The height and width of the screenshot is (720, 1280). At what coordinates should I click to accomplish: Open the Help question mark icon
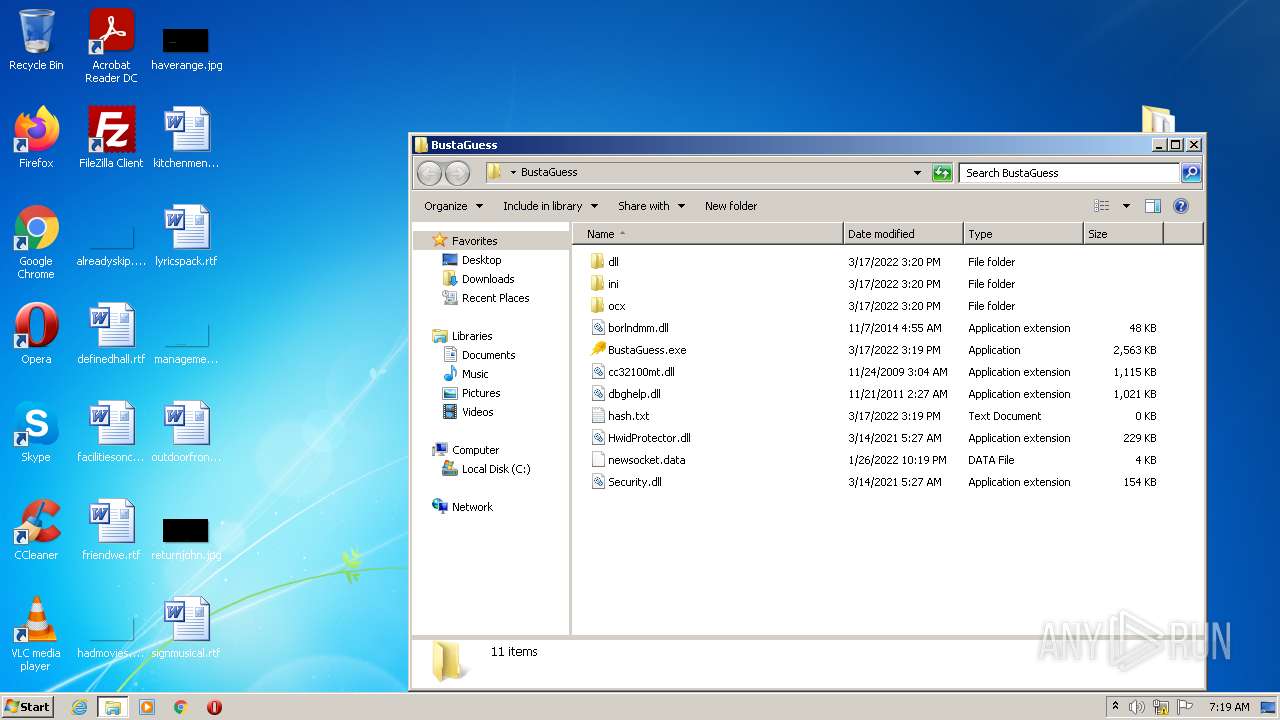pos(1180,206)
